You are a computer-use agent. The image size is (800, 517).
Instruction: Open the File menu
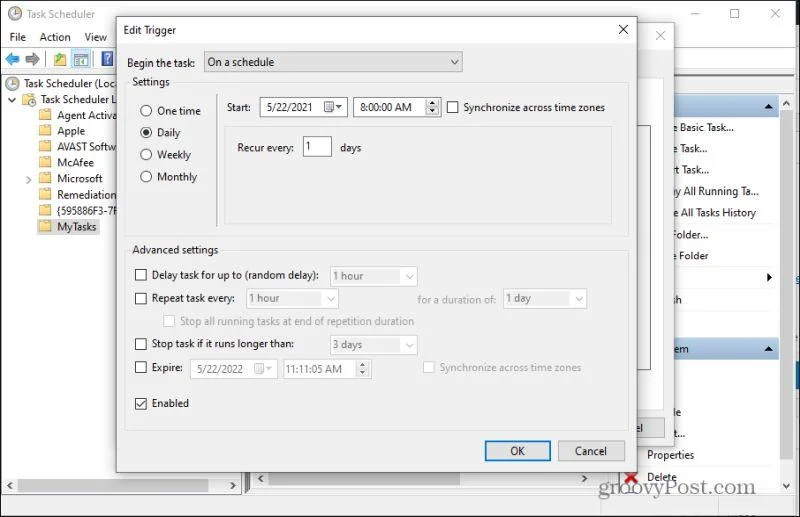pyautogui.click(x=17, y=37)
